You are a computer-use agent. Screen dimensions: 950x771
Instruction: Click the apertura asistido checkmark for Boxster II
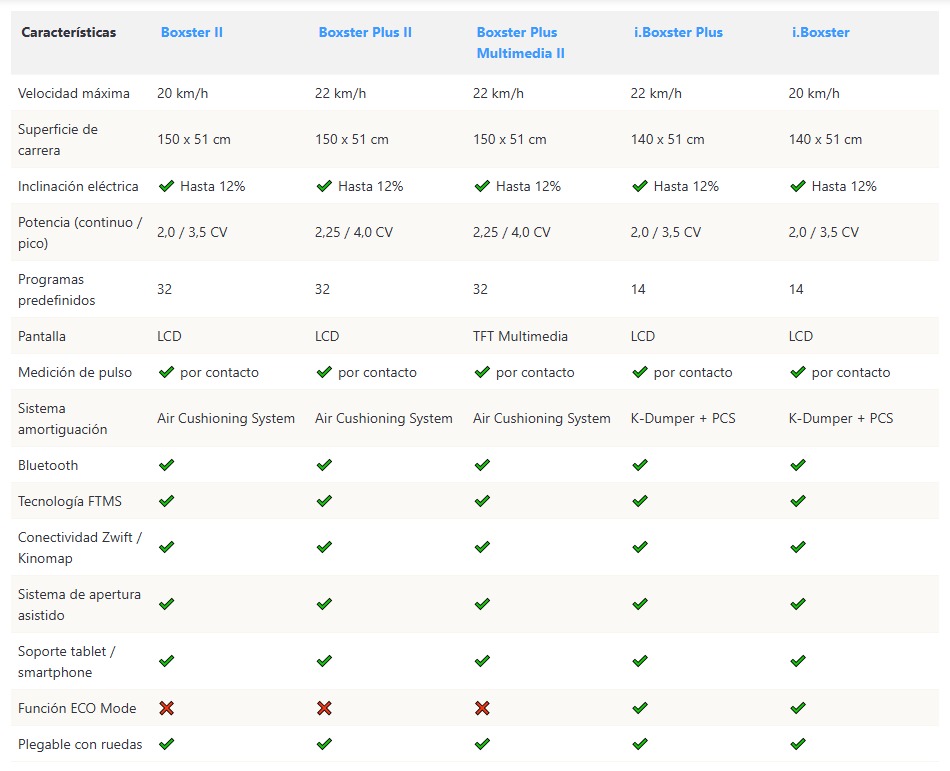[166, 604]
